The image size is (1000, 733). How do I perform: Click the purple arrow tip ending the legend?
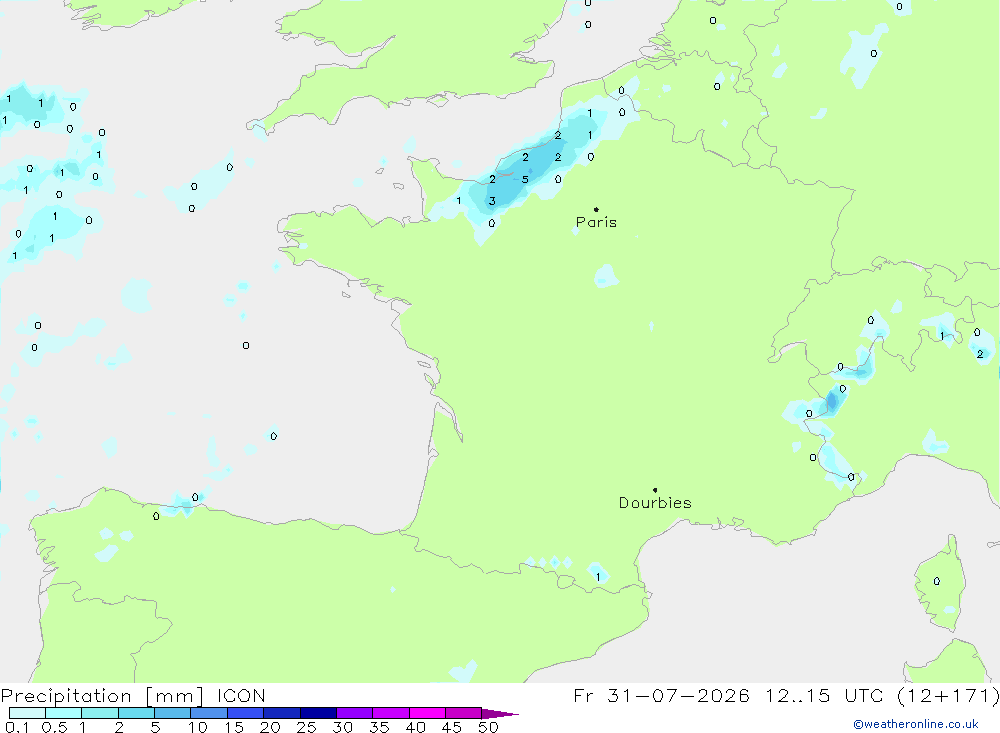(500, 713)
